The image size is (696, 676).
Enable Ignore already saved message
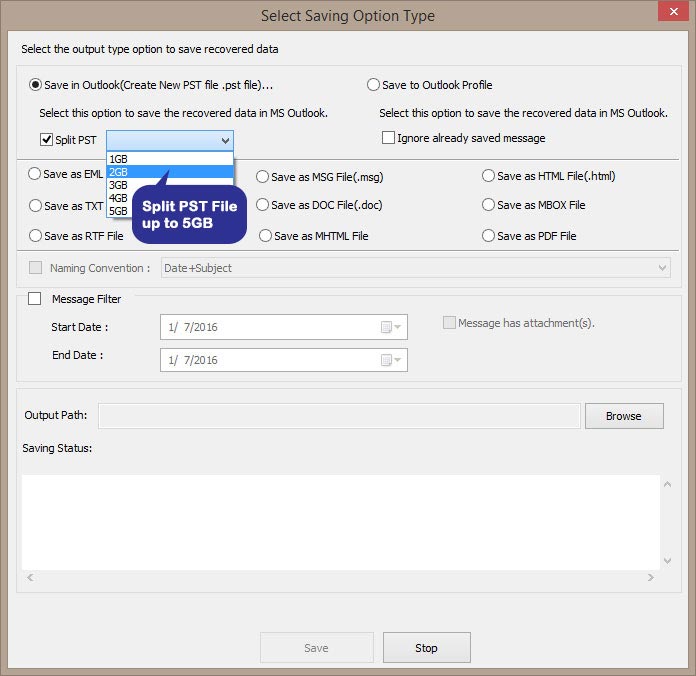389,138
